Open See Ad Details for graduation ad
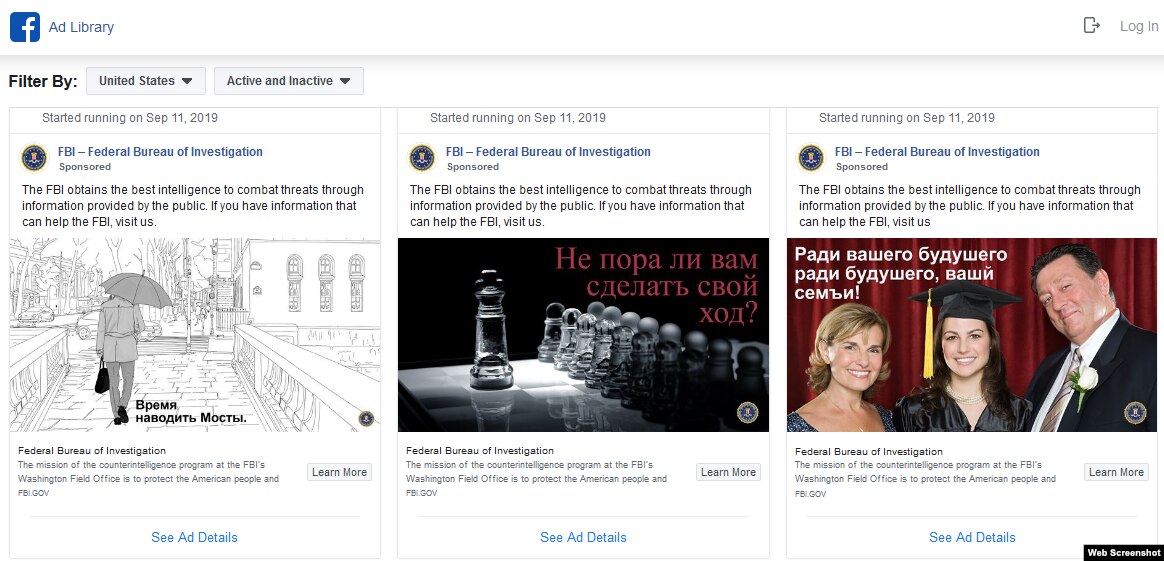The height and width of the screenshot is (561, 1164). pos(972,537)
